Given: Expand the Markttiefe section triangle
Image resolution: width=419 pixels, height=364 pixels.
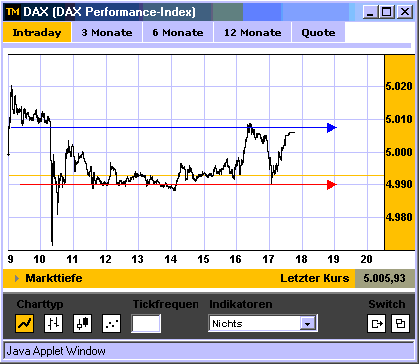Looking at the screenshot, I should pos(17,278).
